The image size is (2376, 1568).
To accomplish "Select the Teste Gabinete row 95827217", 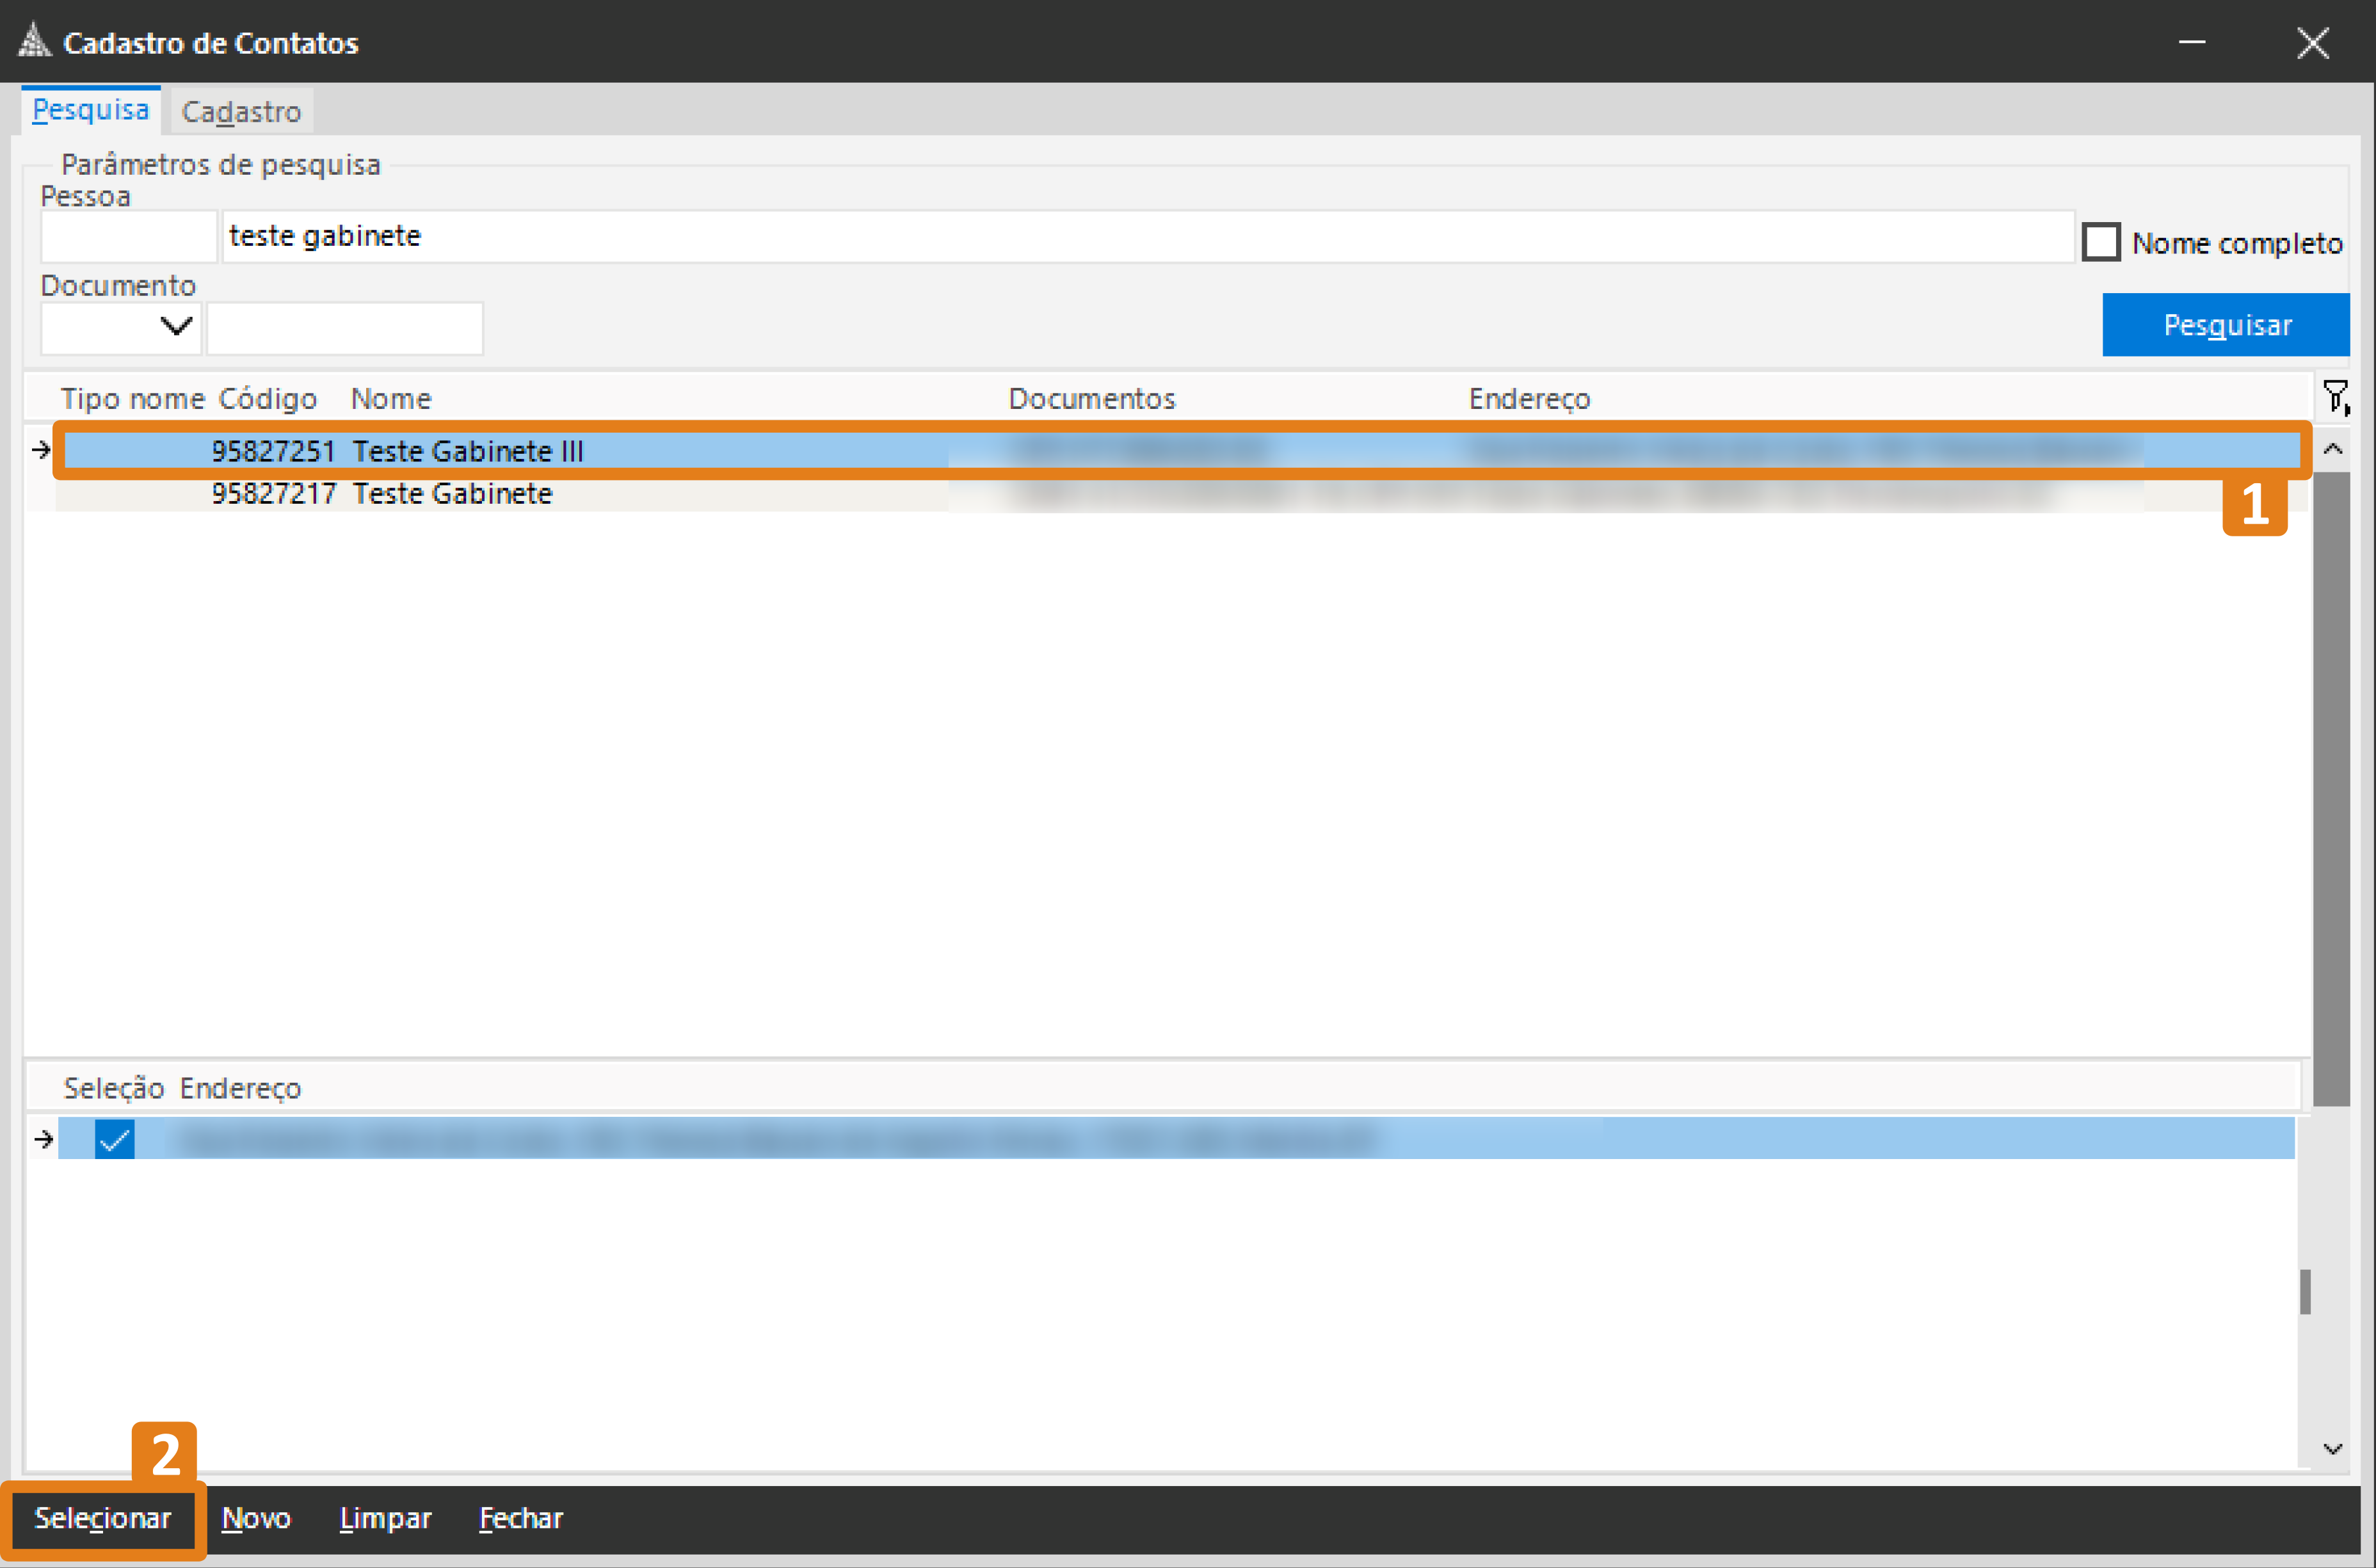I will point(452,493).
